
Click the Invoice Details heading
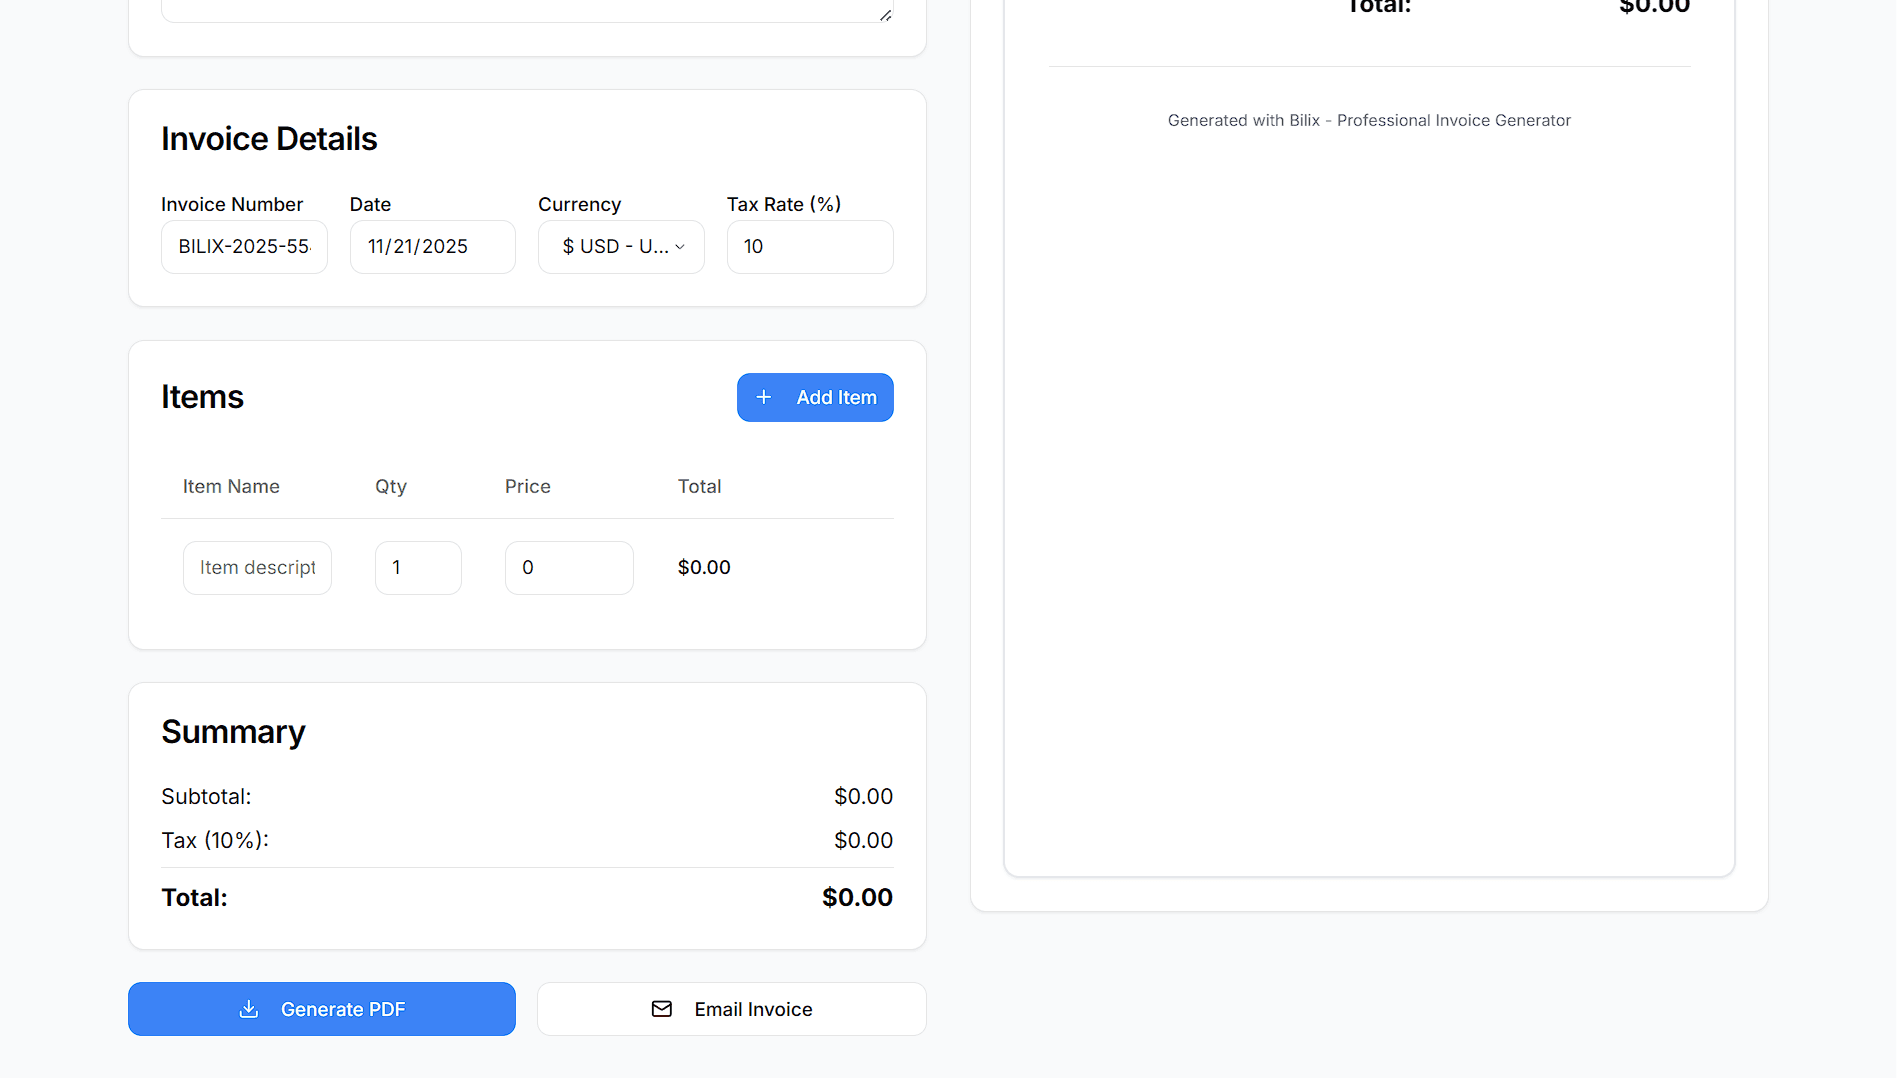click(x=269, y=139)
